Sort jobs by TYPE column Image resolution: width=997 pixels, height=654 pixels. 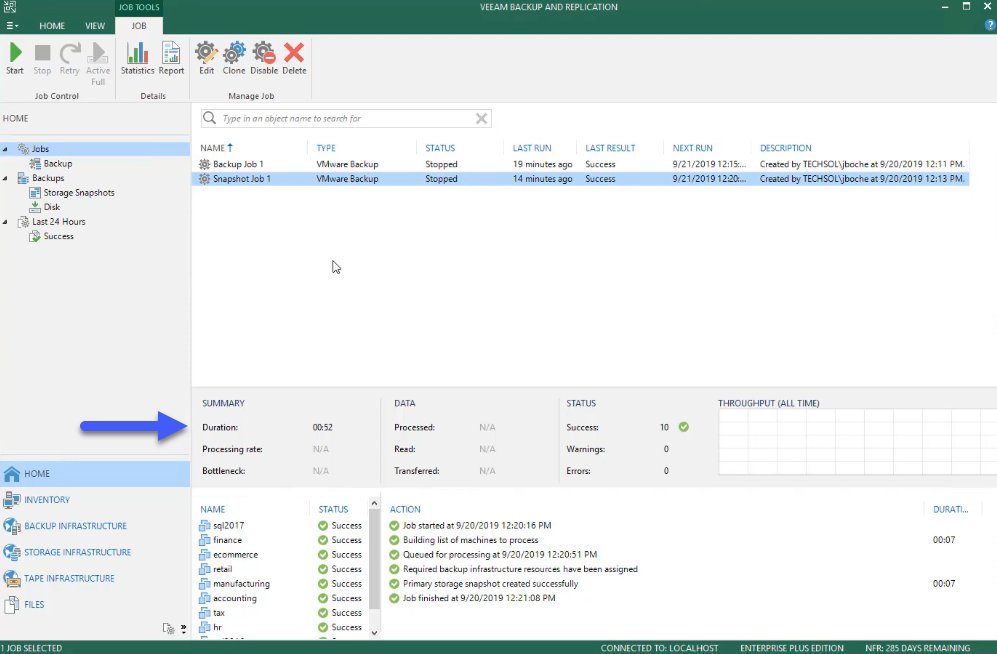click(x=326, y=148)
